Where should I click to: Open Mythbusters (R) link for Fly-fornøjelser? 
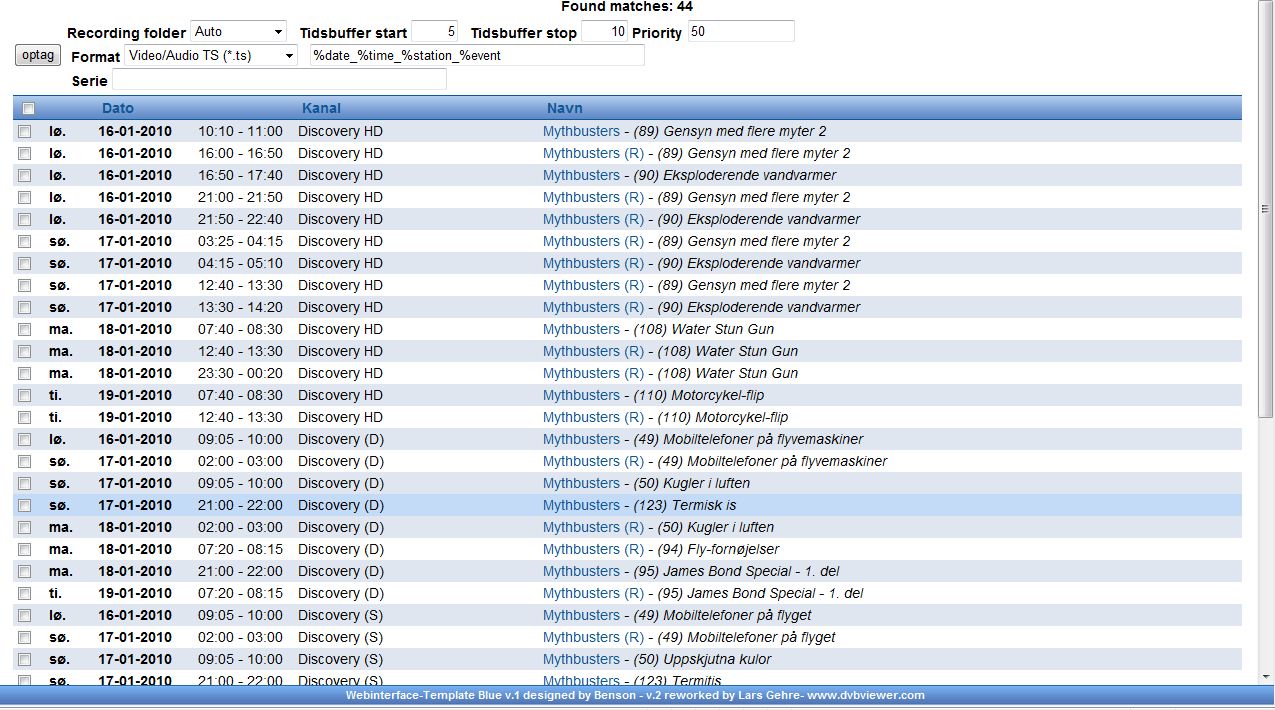(593, 549)
